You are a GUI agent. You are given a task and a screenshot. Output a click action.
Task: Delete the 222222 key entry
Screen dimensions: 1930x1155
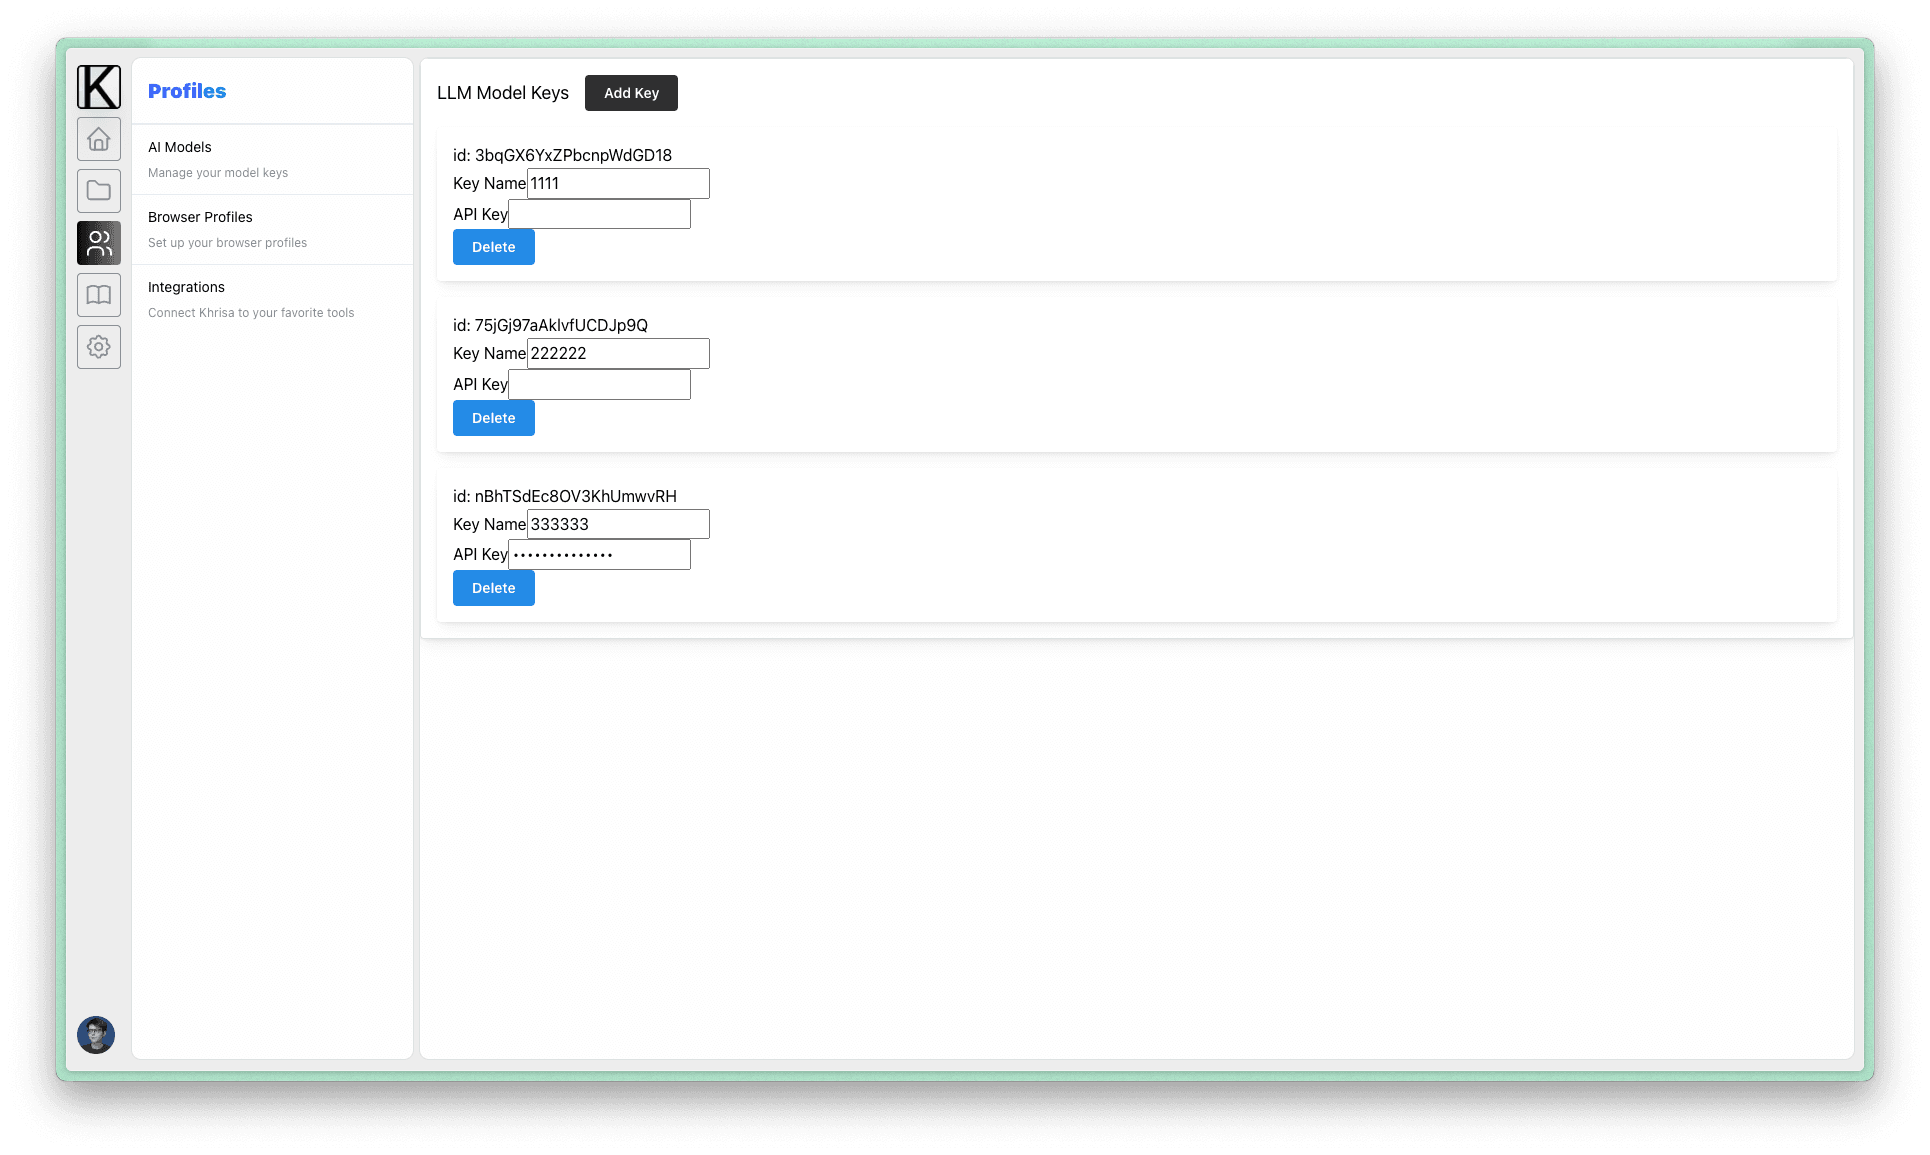[493, 417]
